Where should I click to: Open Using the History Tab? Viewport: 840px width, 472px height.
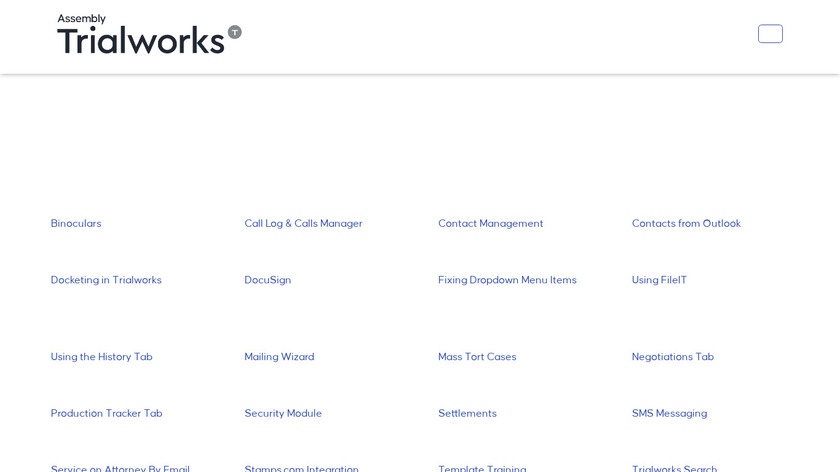pyautogui.click(x=102, y=357)
